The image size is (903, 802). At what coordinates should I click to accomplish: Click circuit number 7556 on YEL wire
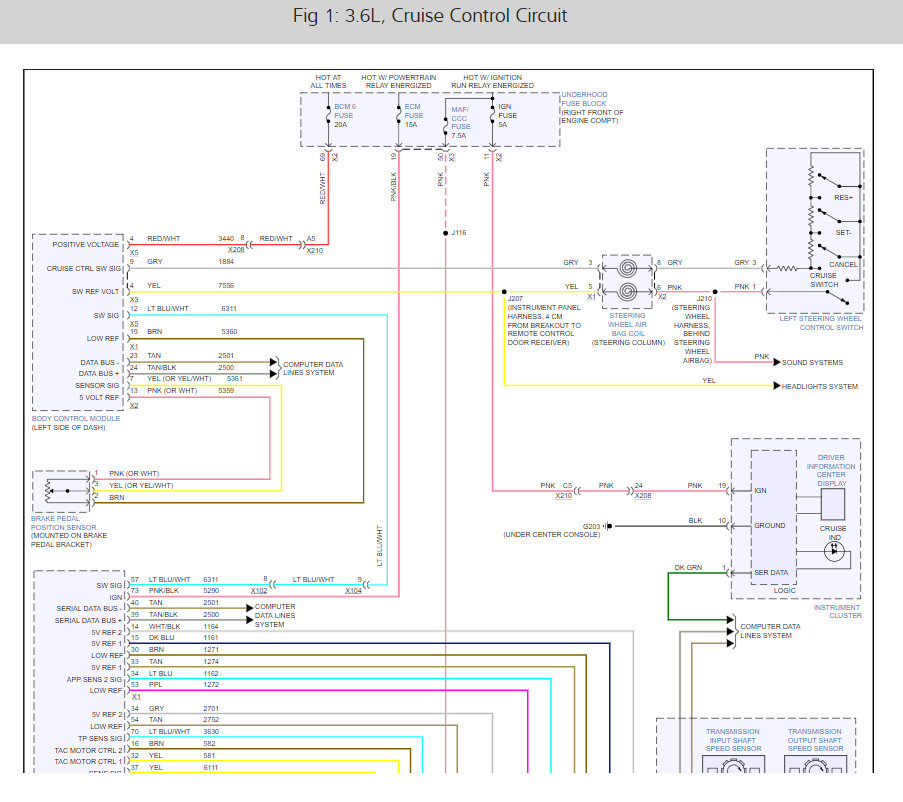pyautogui.click(x=226, y=286)
